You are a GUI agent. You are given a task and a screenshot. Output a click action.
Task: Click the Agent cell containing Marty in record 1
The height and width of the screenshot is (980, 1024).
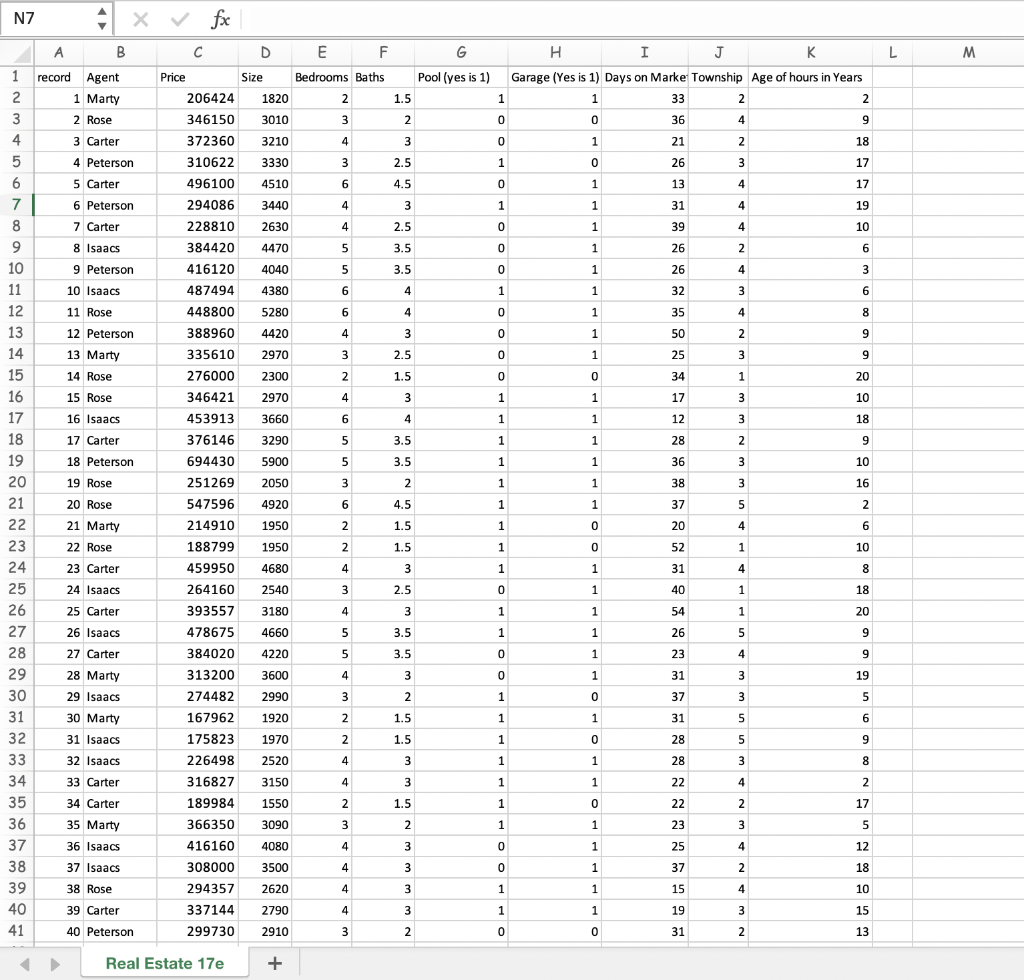pos(120,98)
